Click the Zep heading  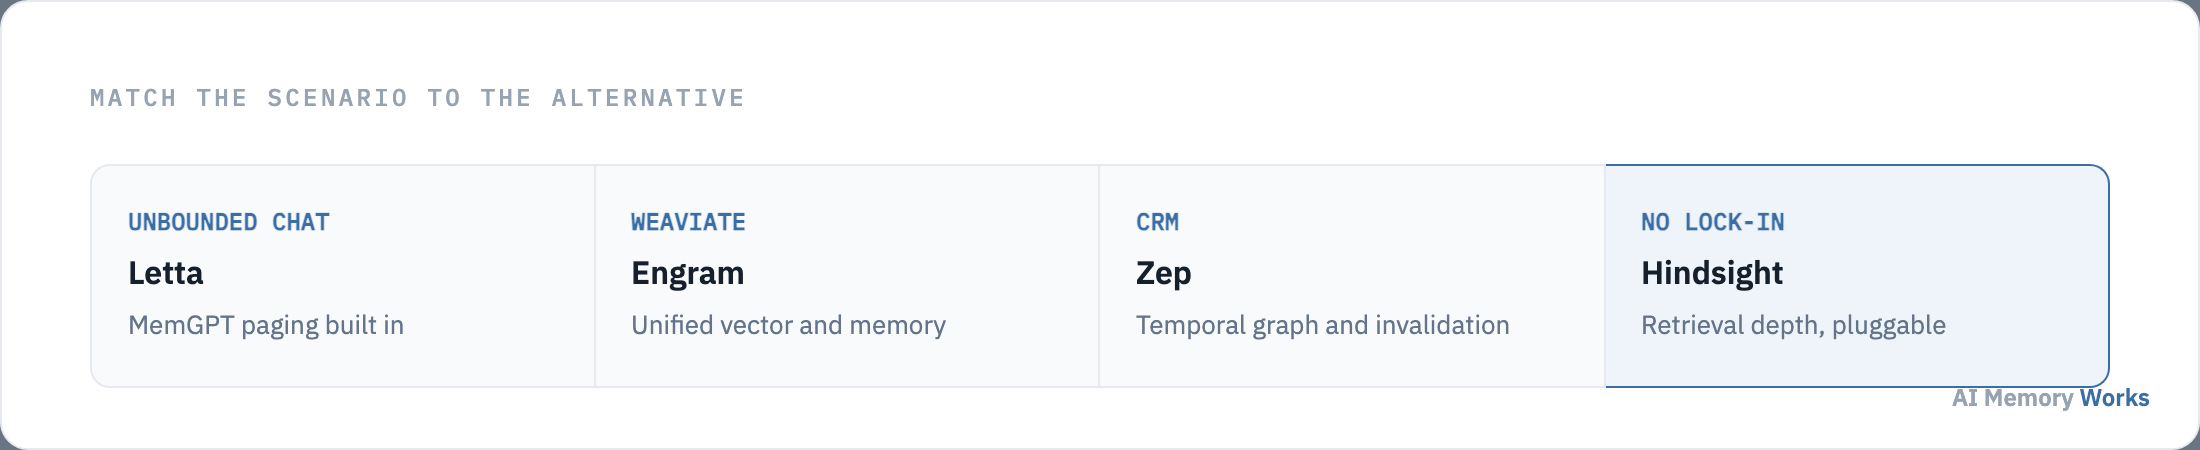coord(1163,273)
